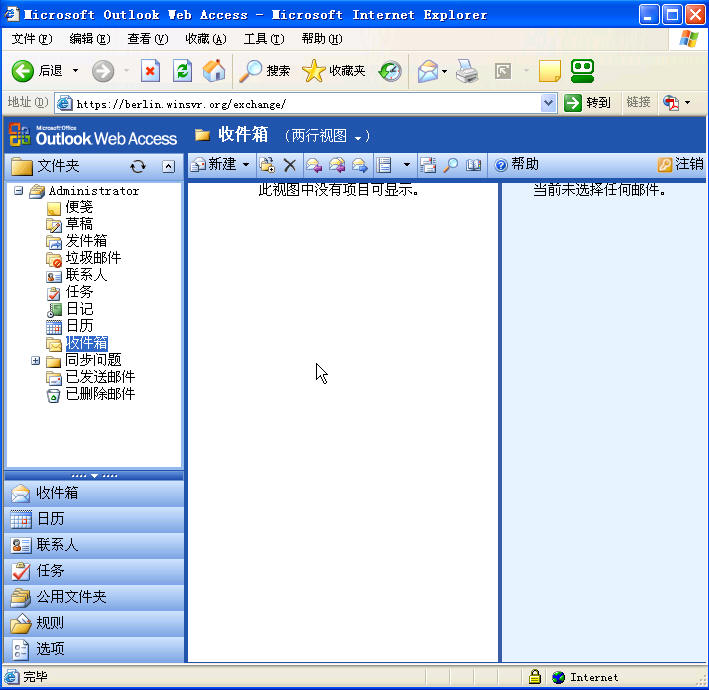Open the address book icon in OWA toolbar

(474, 165)
